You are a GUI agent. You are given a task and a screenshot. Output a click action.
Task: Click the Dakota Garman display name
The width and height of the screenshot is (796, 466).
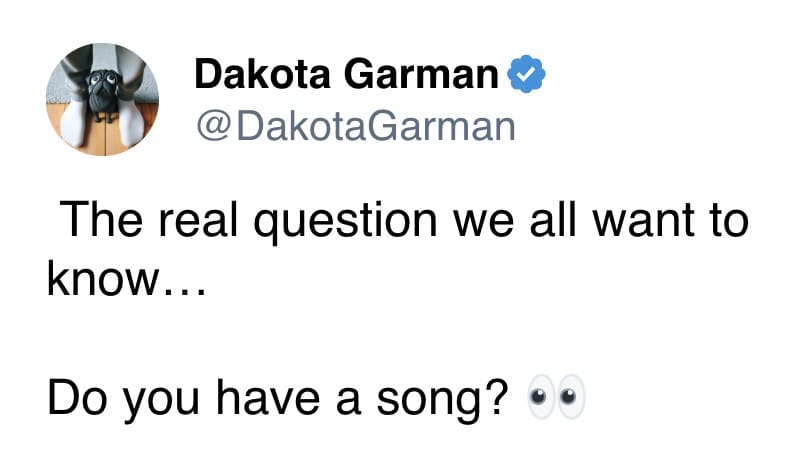pos(347,74)
